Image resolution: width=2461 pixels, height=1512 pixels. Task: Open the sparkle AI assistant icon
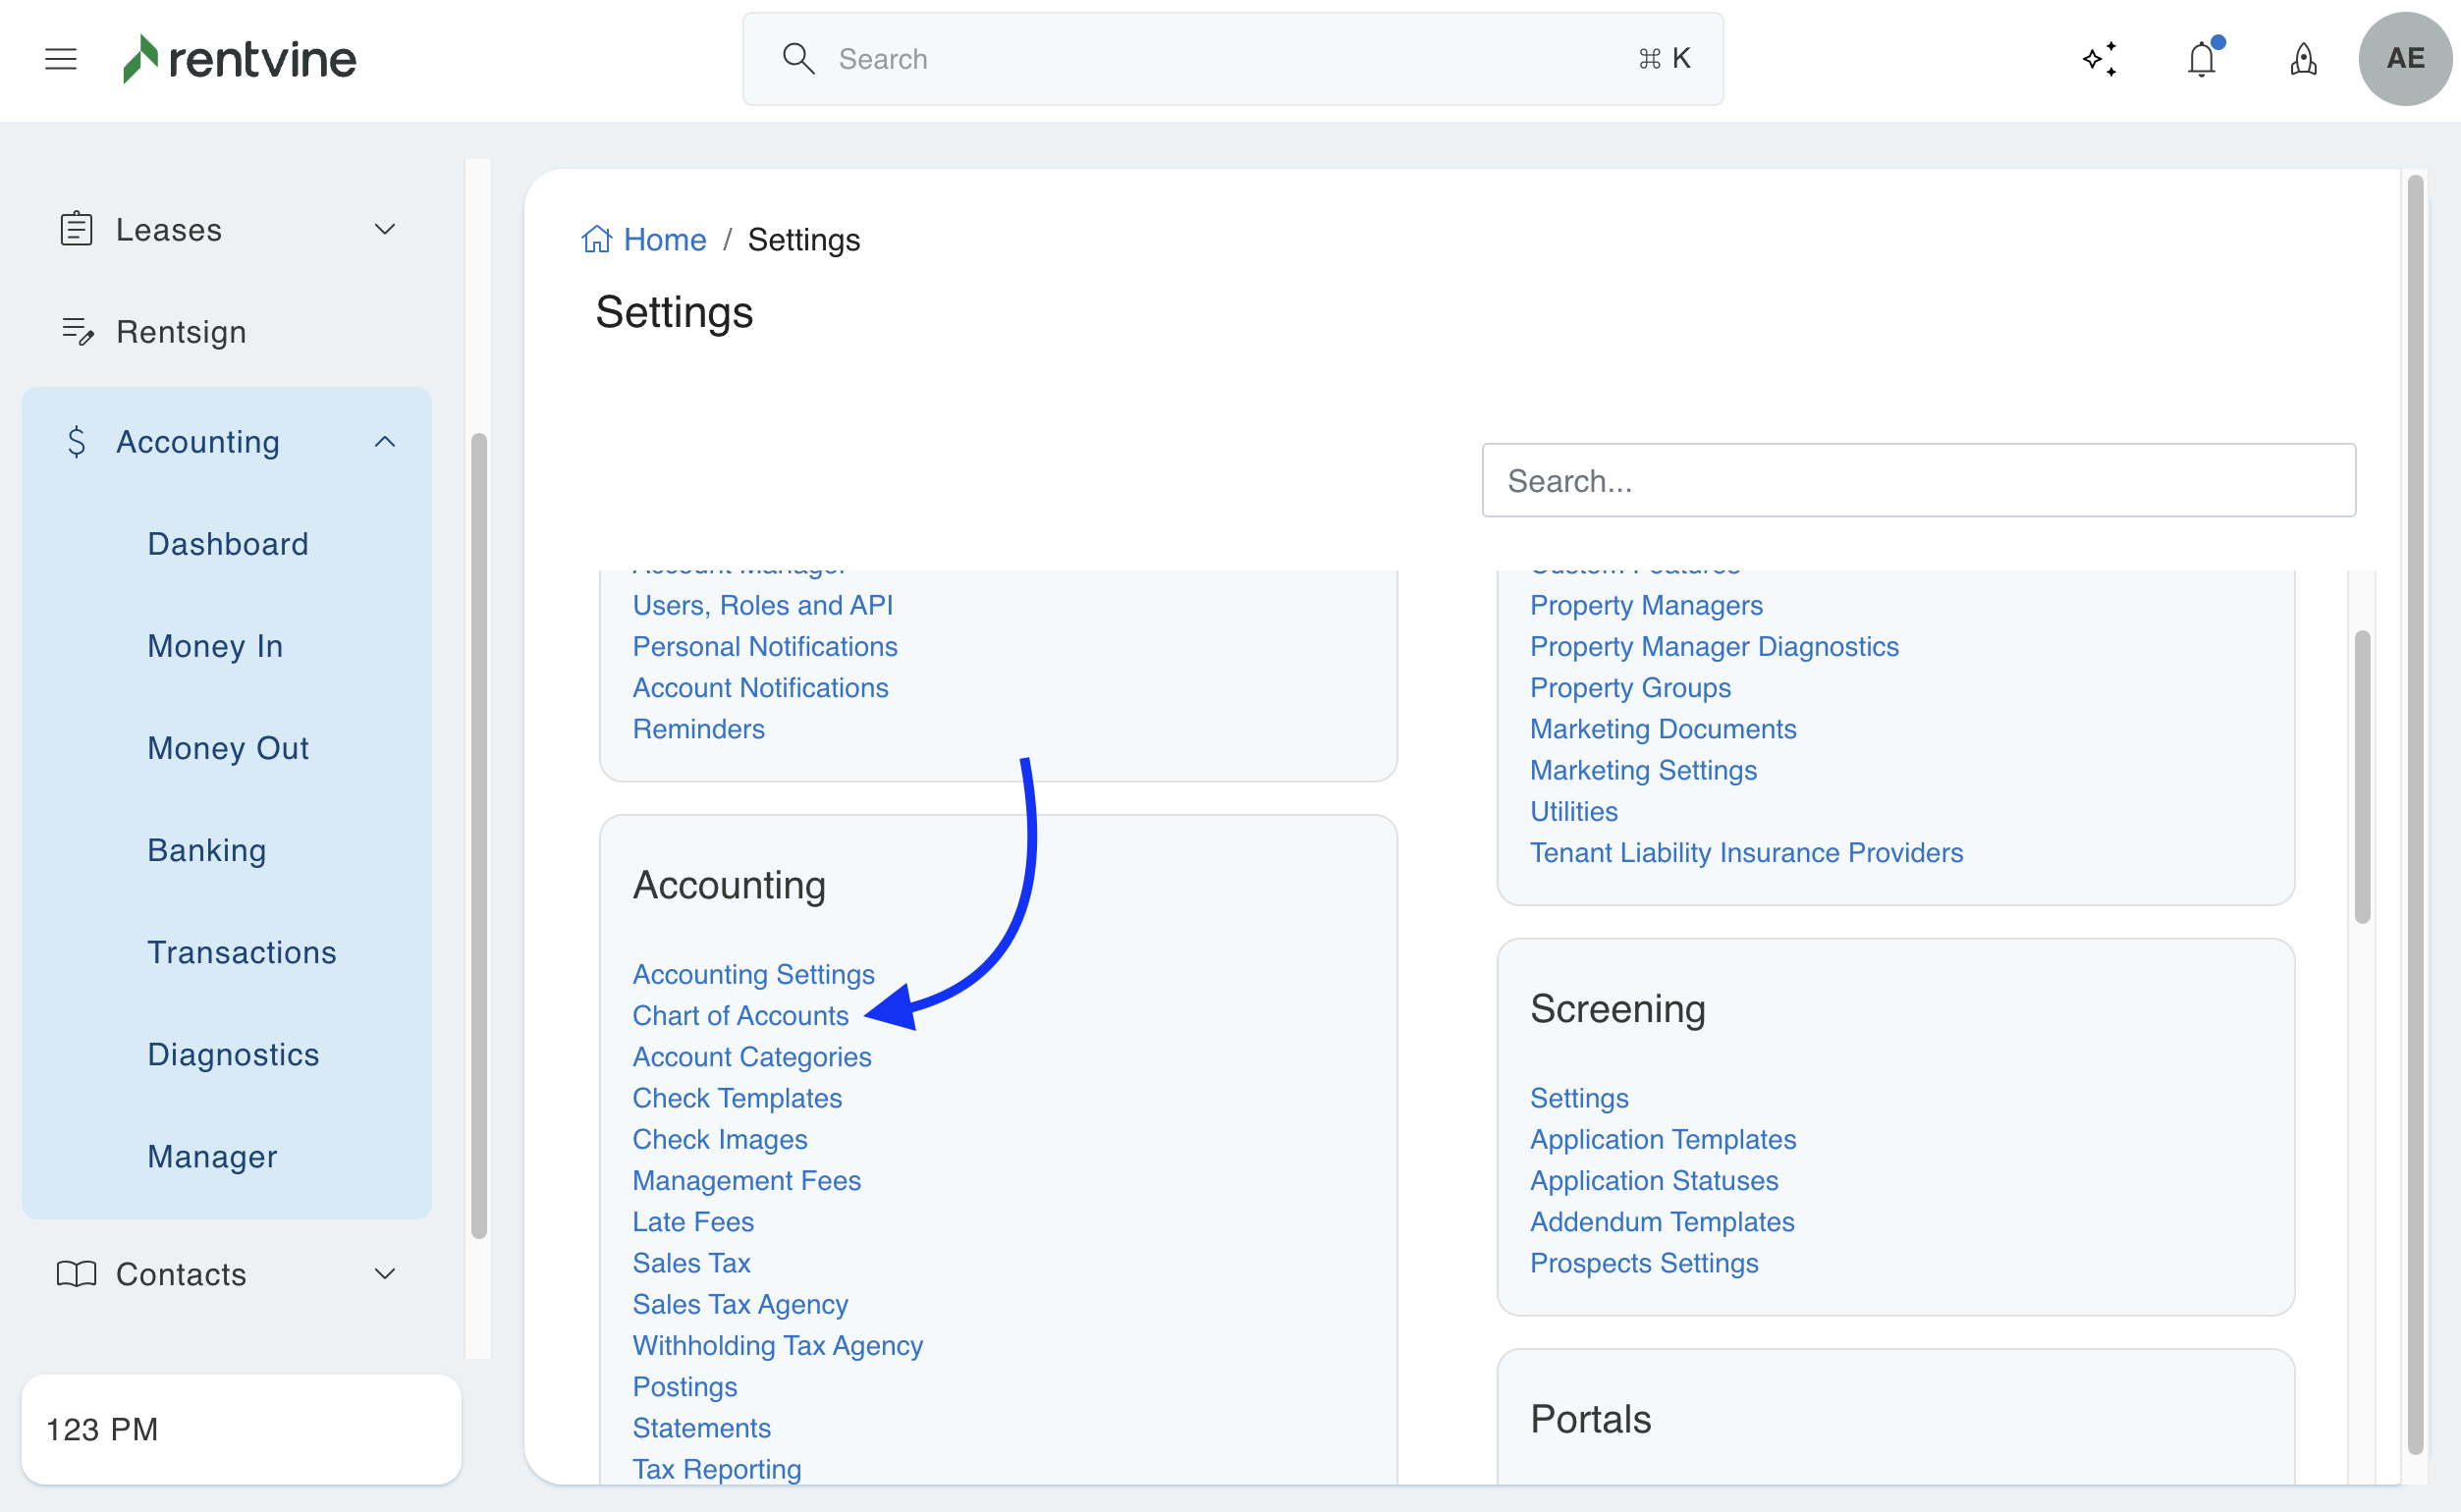click(x=2100, y=59)
